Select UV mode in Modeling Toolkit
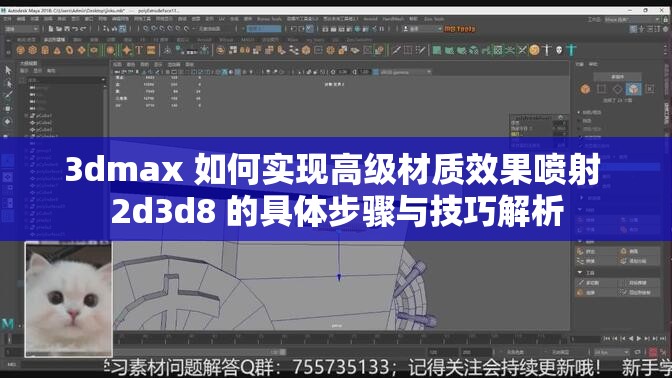Image resolution: width=672 pixels, height=378 pixels. tap(650, 89)
